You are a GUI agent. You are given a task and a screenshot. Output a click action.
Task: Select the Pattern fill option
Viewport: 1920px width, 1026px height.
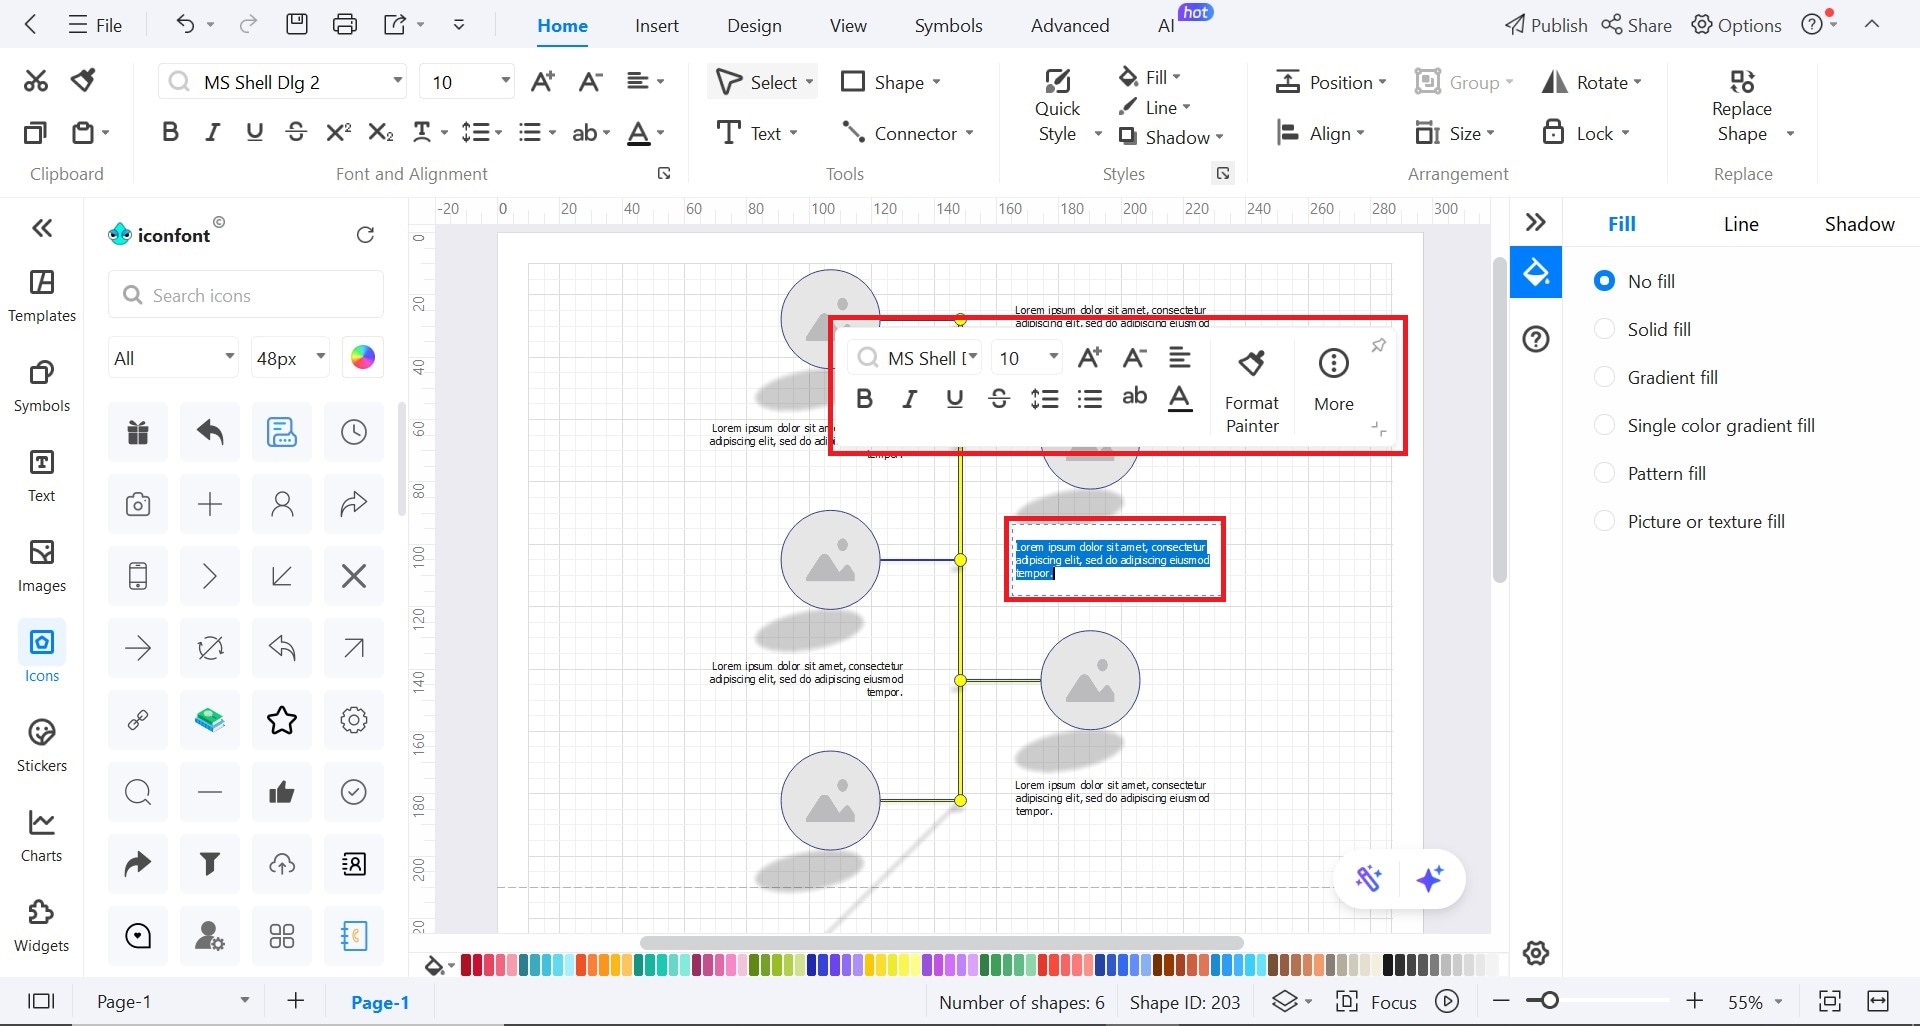tap(1649, 473)
